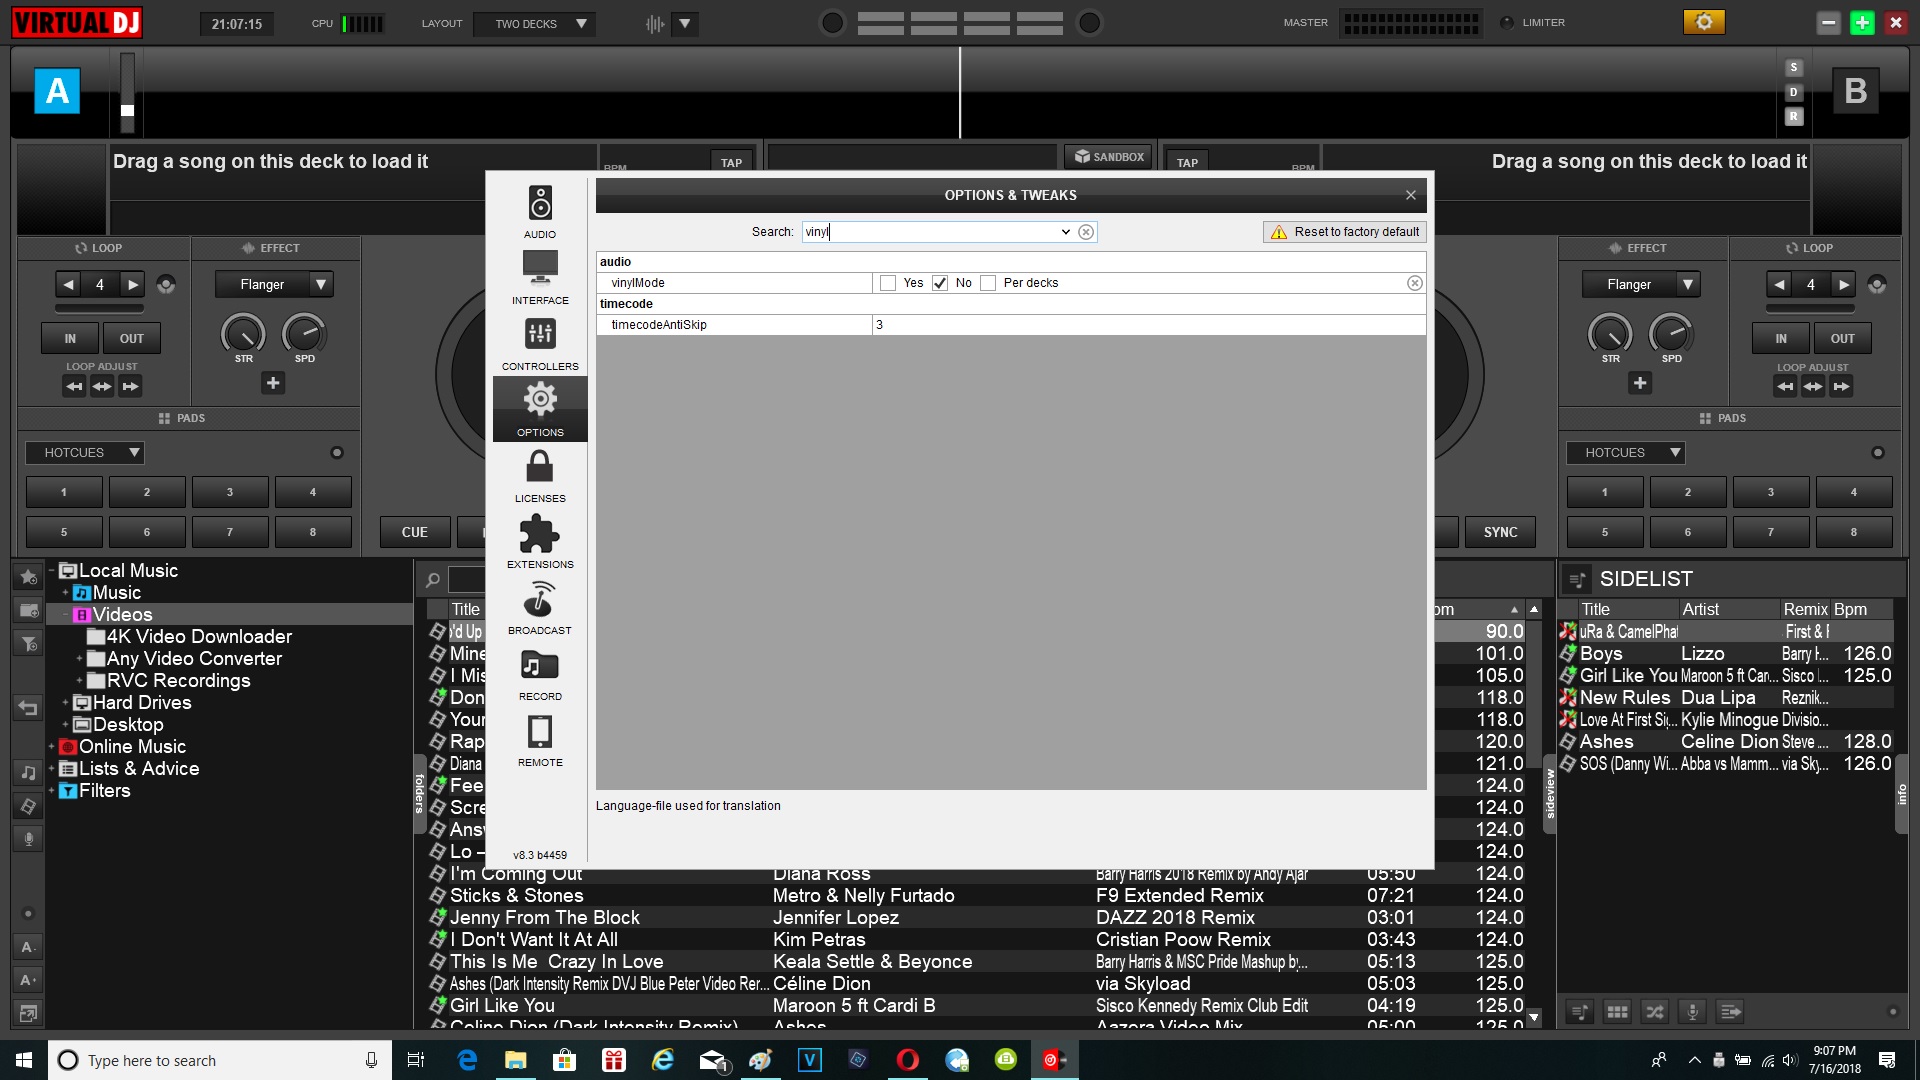Click the browser search magnifier icon

click(x=433, y=580)
